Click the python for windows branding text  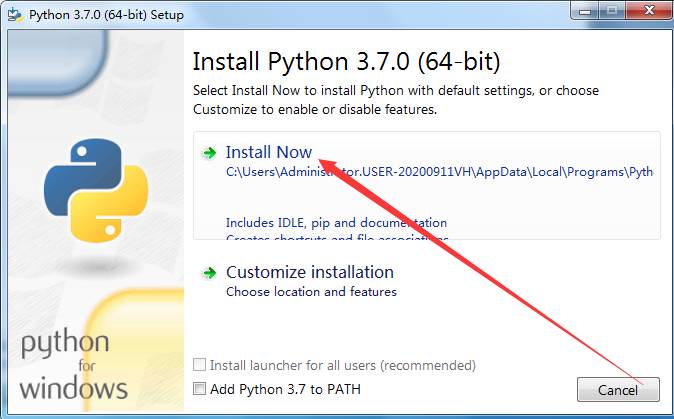click(74, 365)
